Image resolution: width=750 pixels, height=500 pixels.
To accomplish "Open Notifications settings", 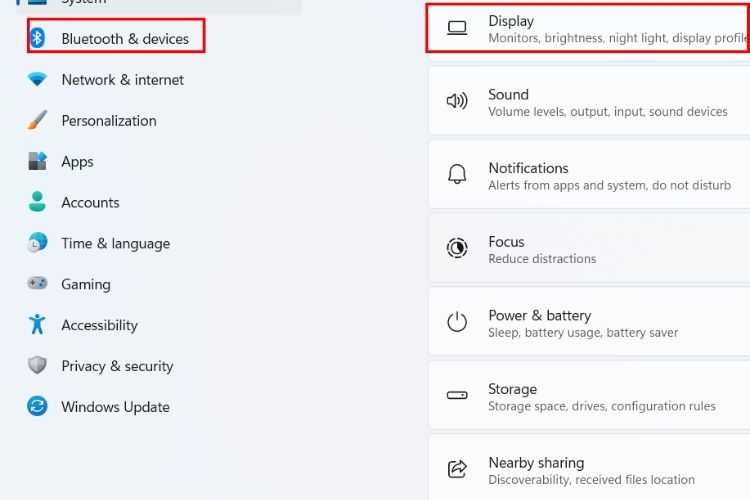I will click(588, 176).
